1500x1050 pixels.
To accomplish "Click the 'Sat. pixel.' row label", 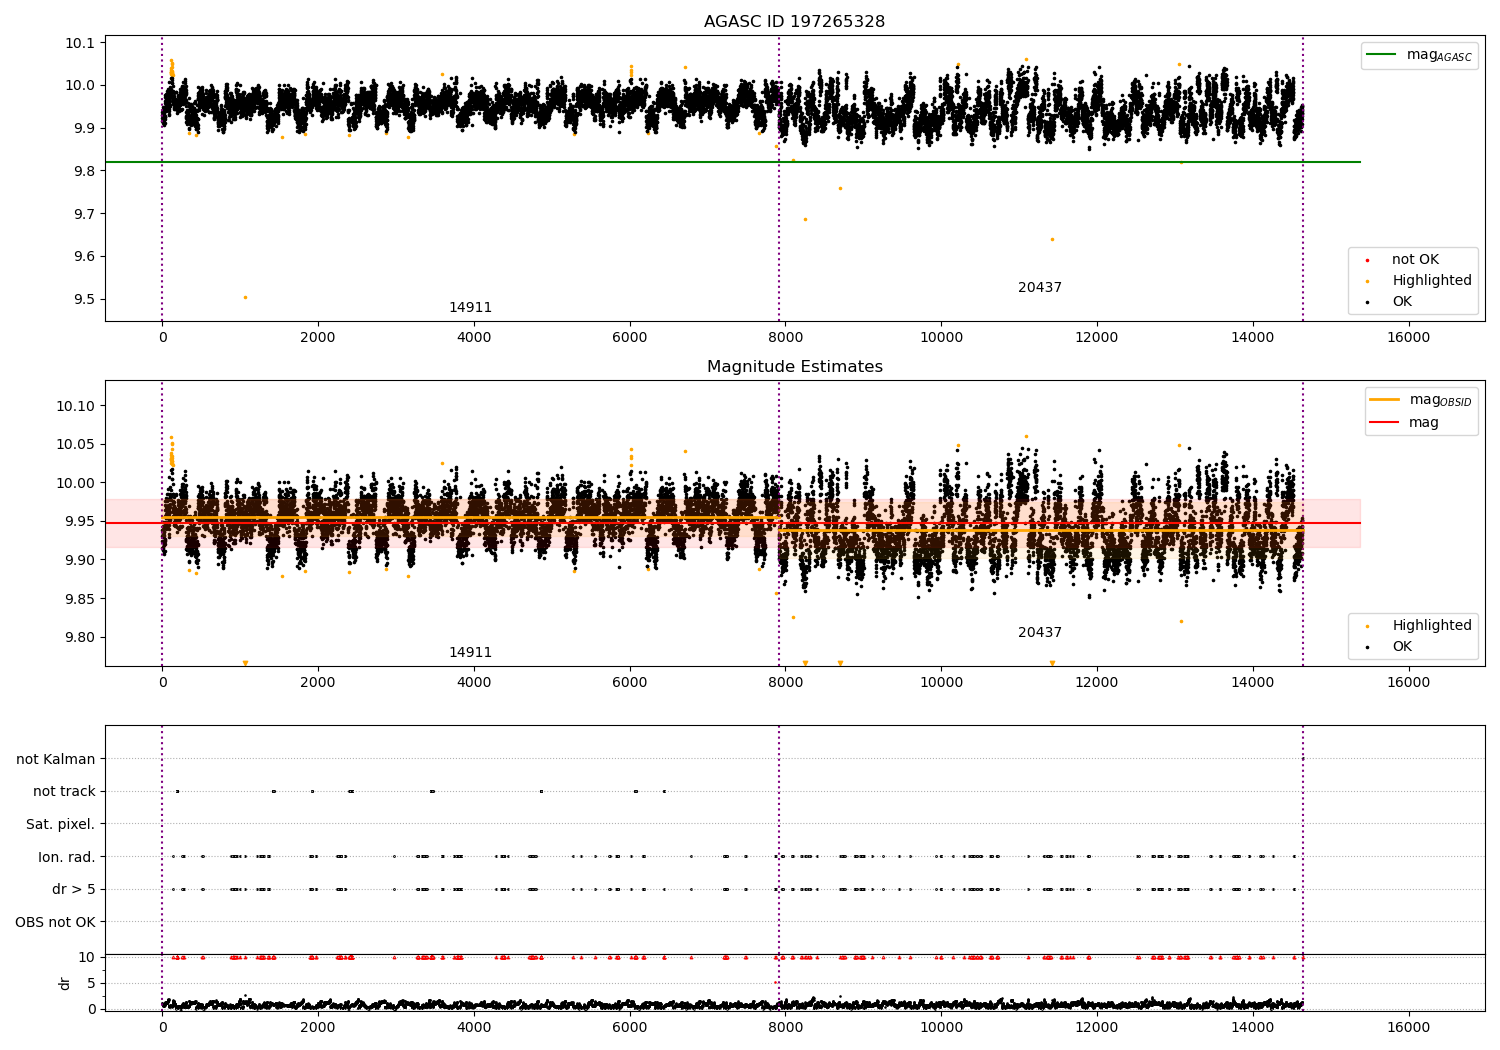I will click(60, 824).
